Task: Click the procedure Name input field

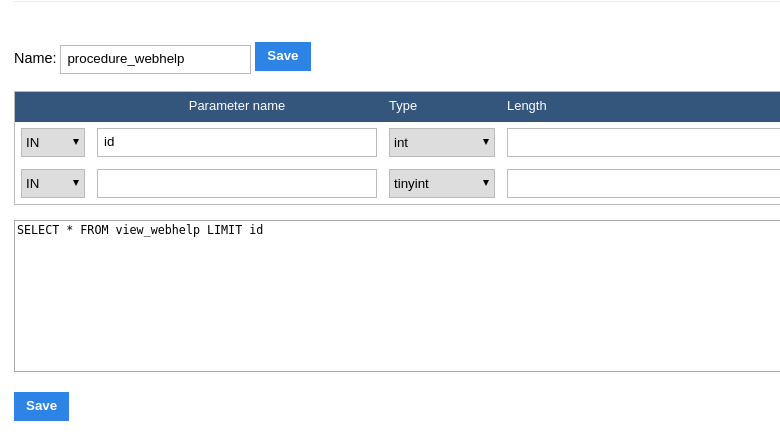Action: [155, 59]
